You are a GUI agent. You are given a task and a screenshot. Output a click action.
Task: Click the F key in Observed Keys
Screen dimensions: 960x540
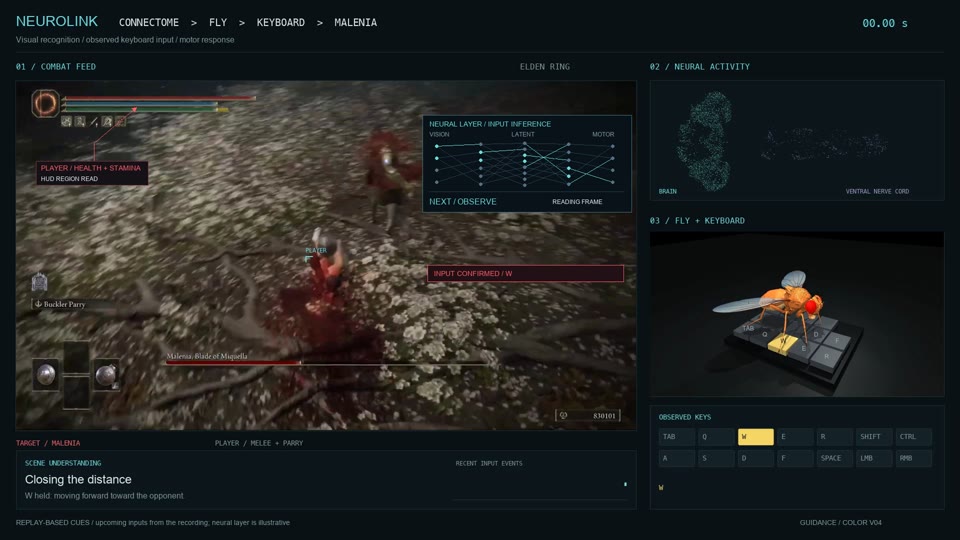(795, 458)
